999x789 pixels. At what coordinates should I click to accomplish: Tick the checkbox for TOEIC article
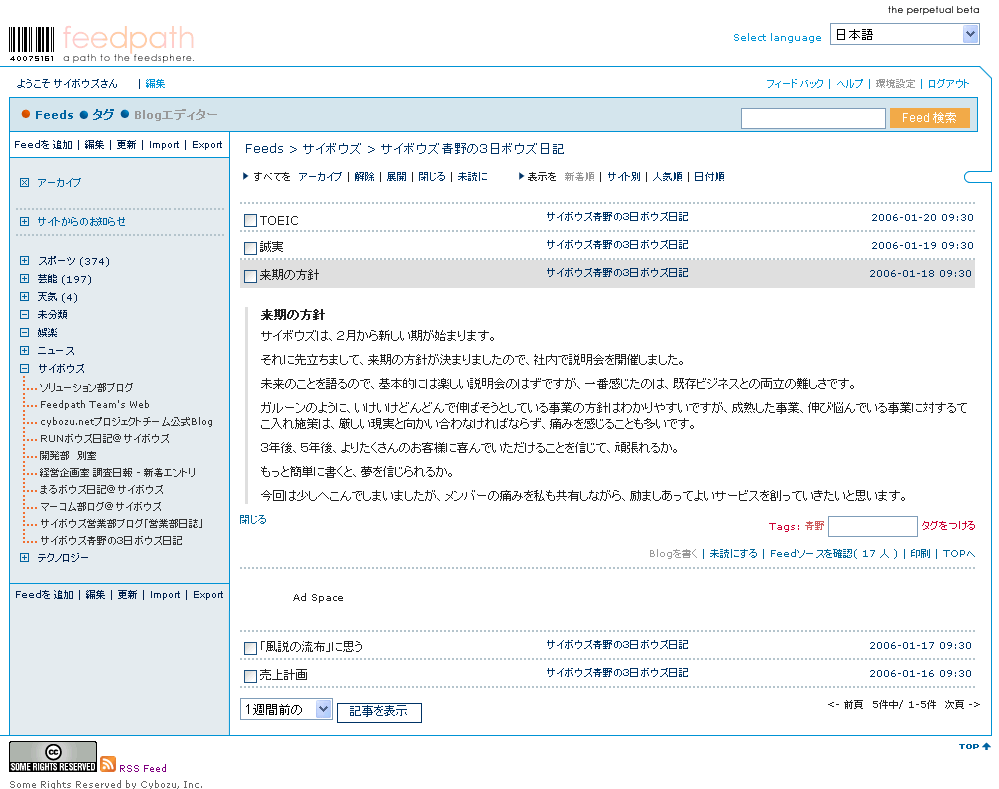(250, 221)
